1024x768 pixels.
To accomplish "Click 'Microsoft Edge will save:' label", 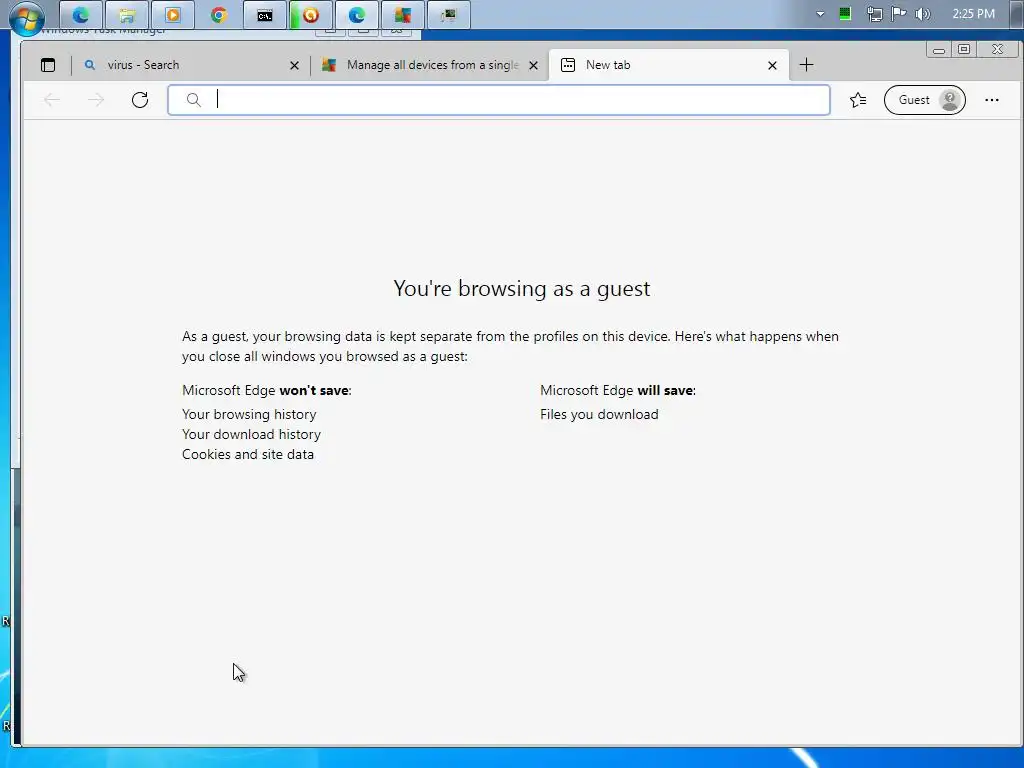I will [618, 391].
